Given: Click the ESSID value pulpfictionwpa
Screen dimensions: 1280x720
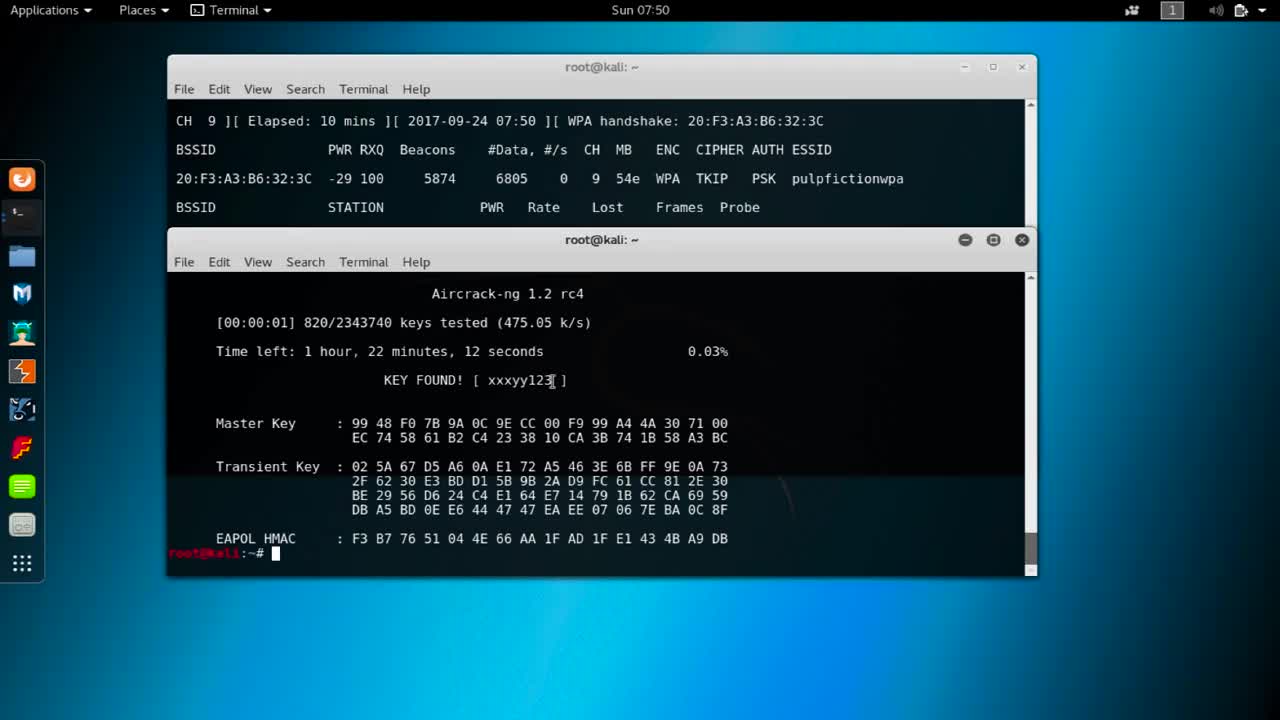Looking at the screenshot, I should tap(847, 179).
